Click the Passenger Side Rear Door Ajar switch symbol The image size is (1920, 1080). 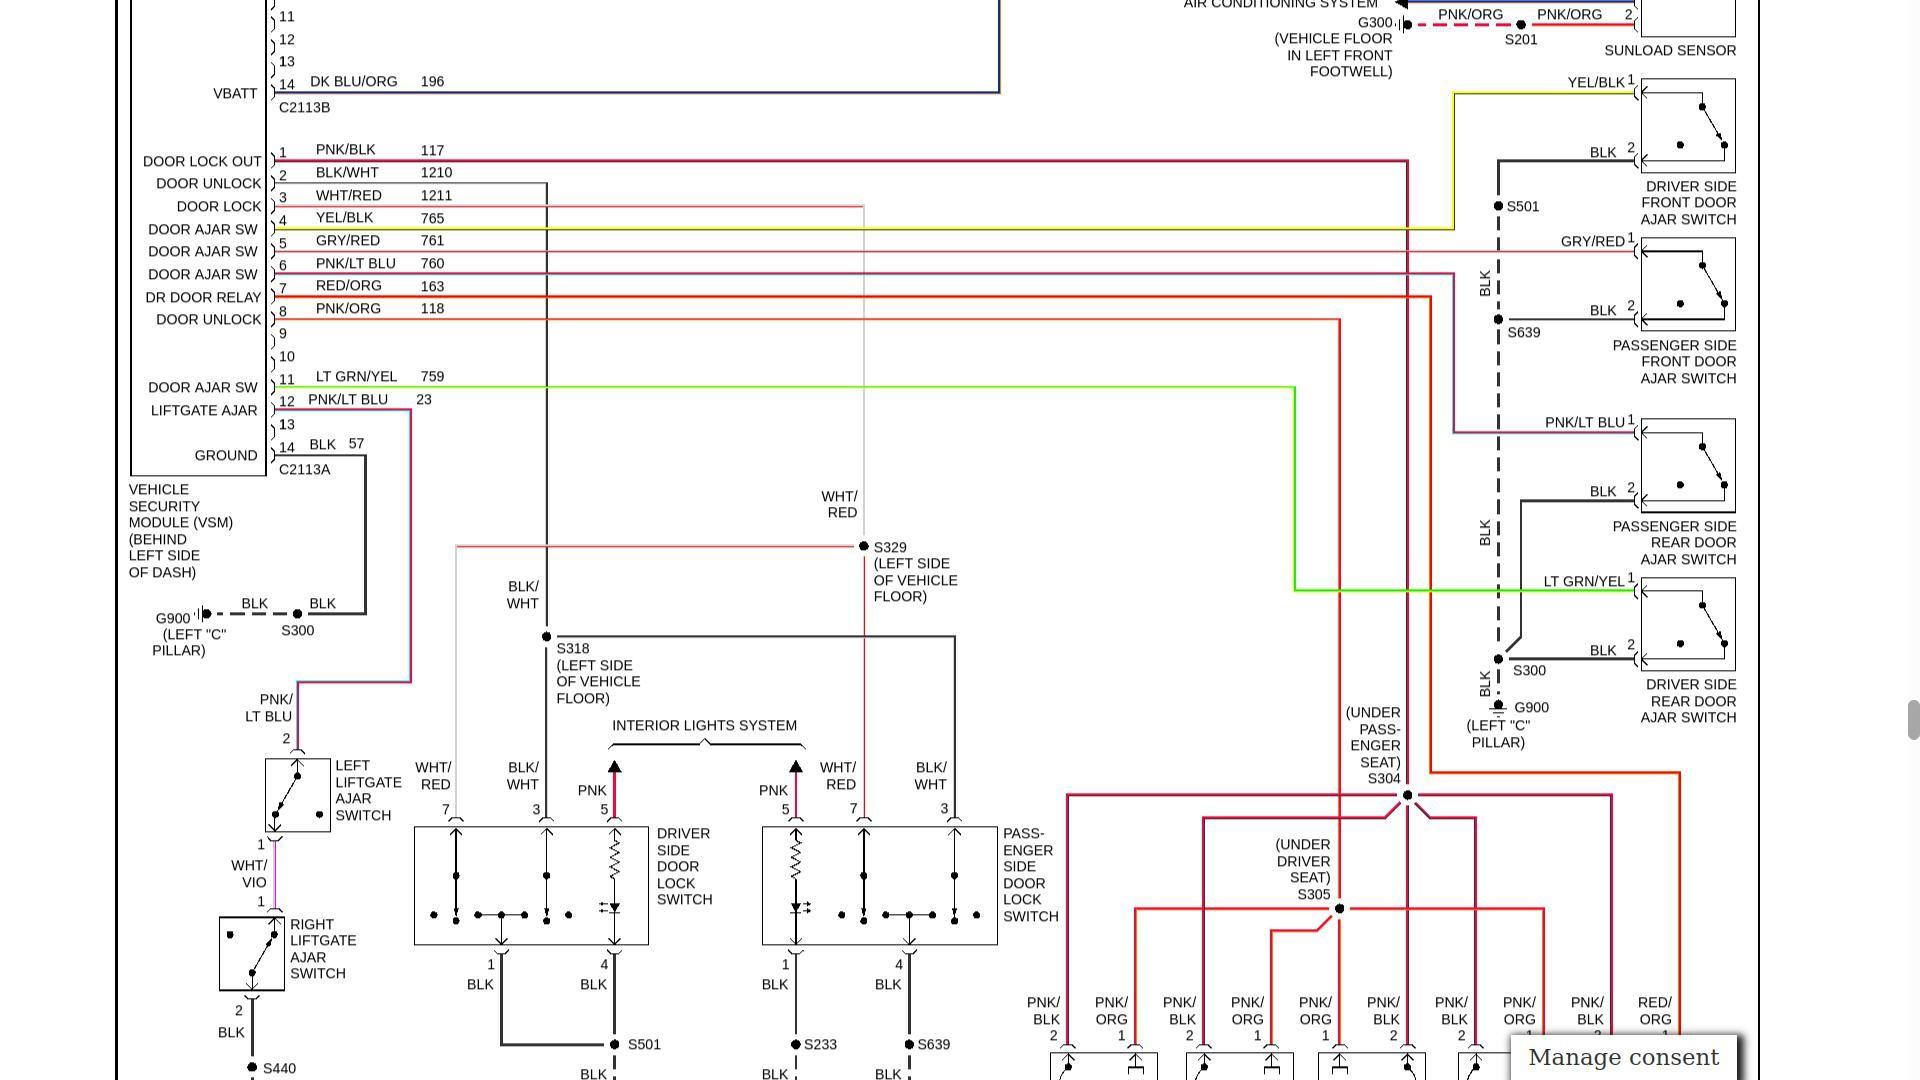[x=1687, y=466]
